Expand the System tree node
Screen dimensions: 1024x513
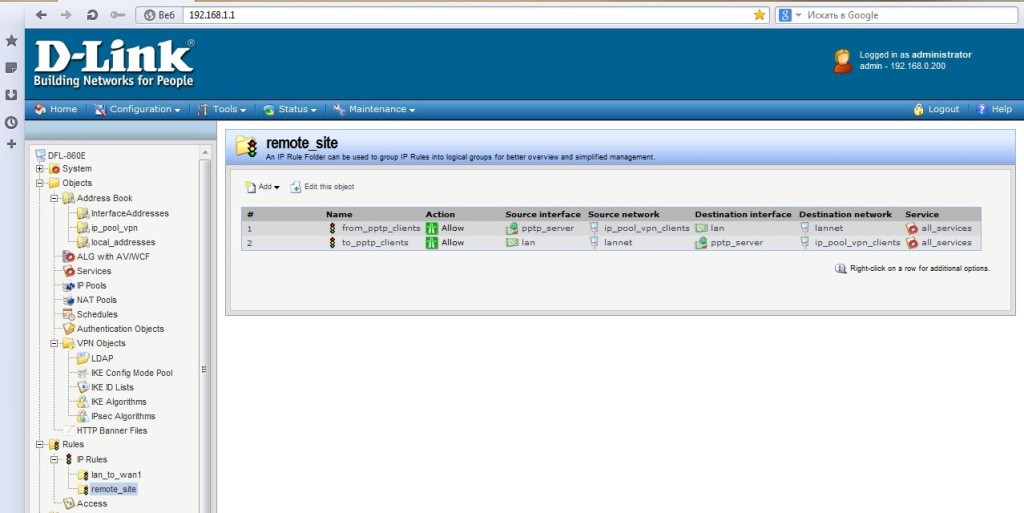40,168
